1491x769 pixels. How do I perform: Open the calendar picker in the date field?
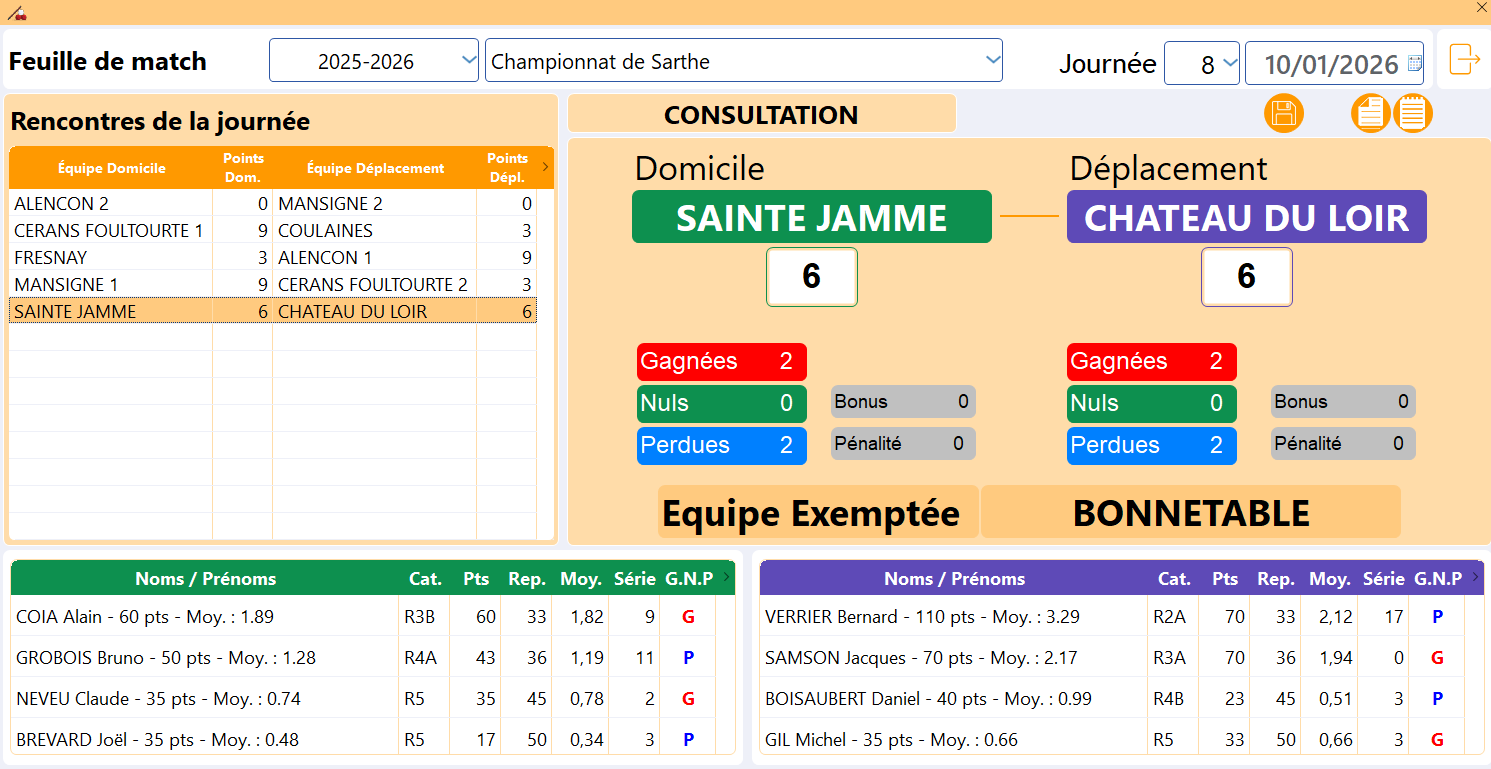click(1414, 64)
